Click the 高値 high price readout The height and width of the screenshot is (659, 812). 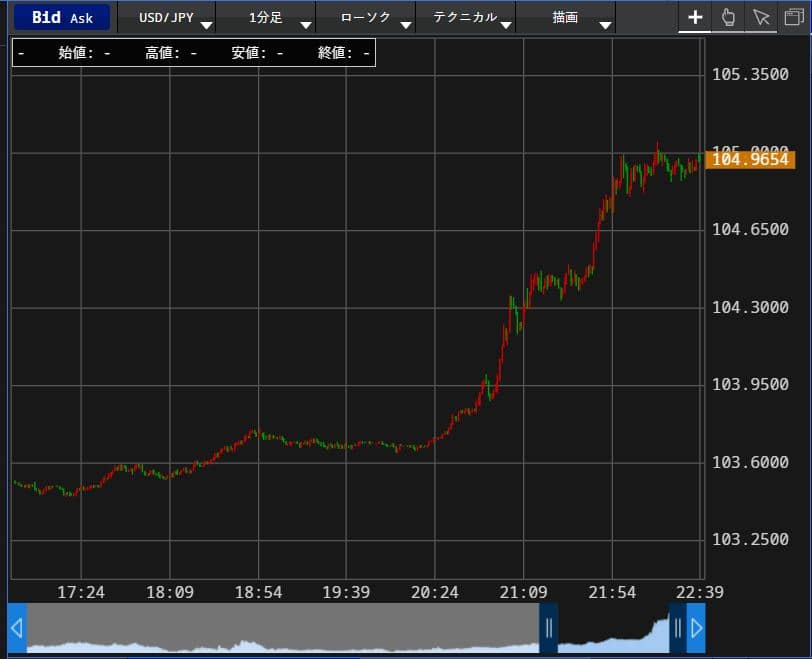tap(171, 53)
